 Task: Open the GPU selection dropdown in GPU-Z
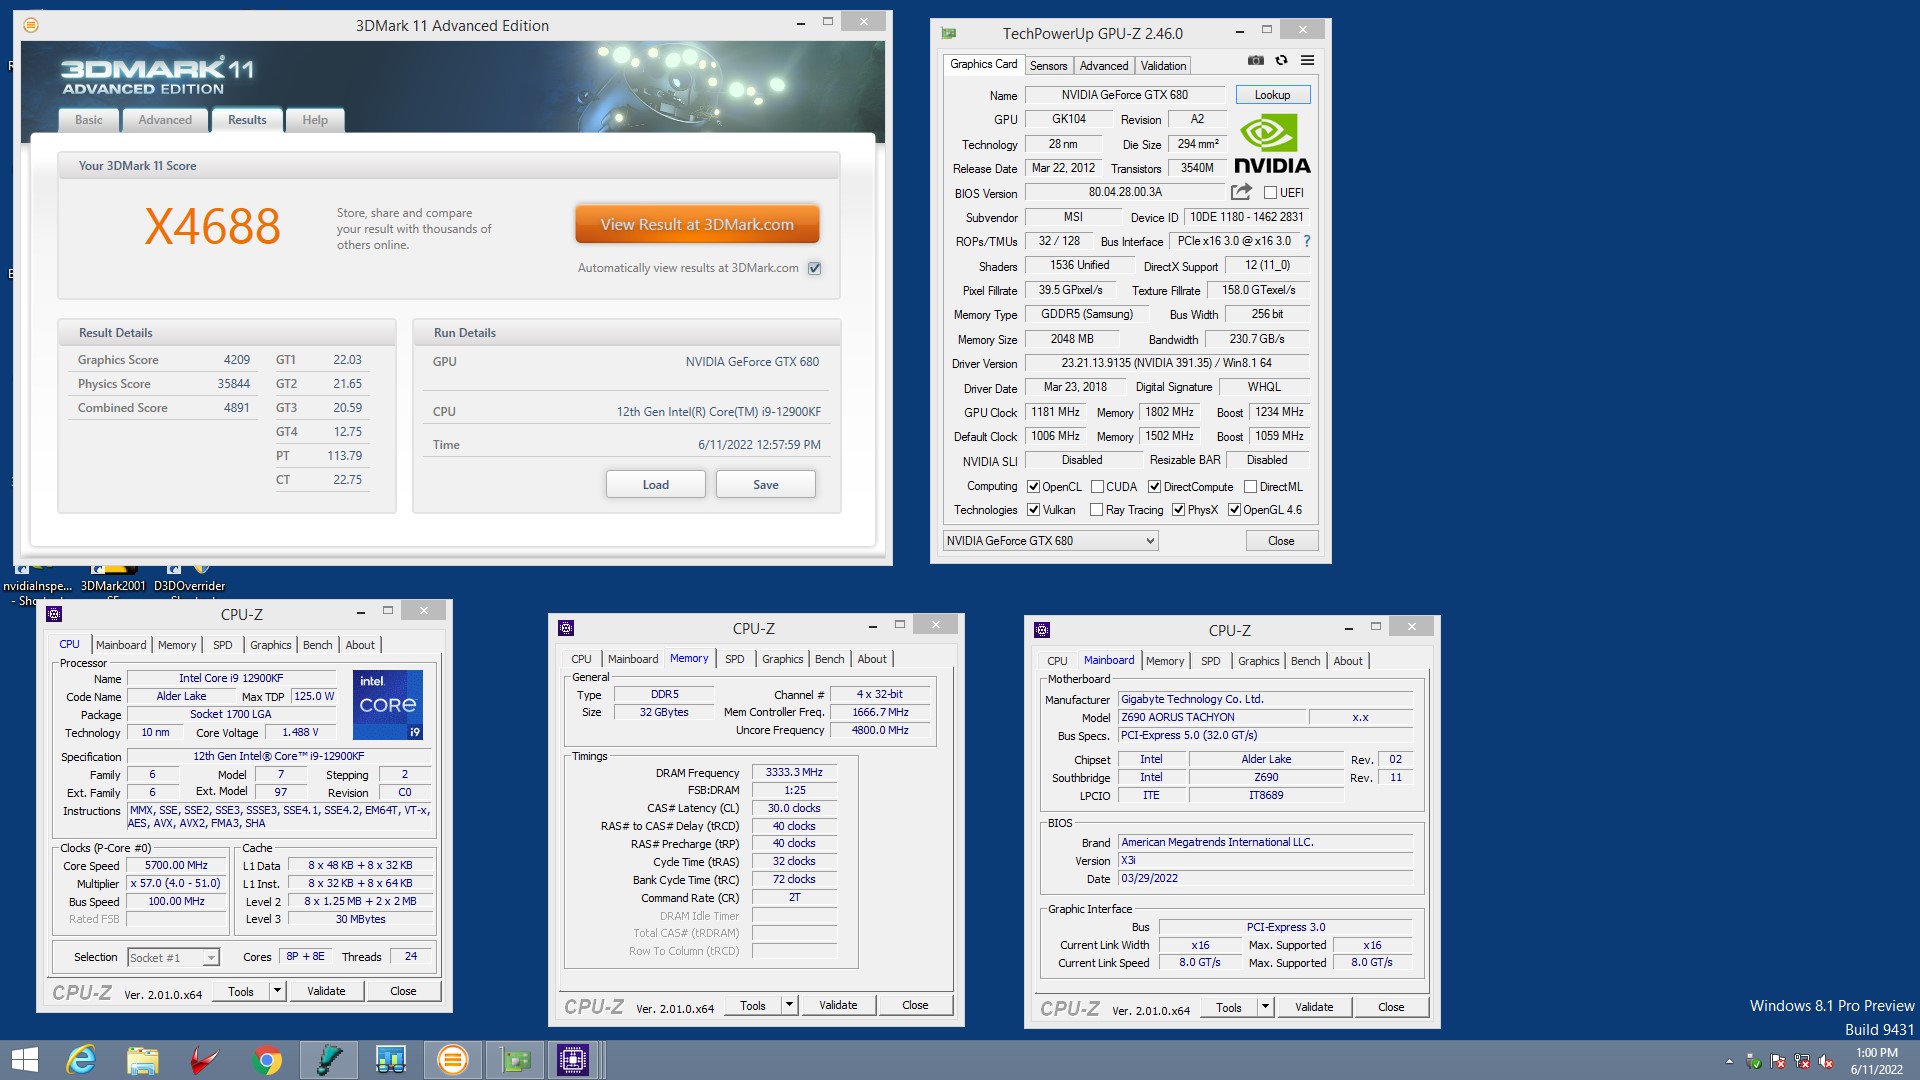[1050, 541]
